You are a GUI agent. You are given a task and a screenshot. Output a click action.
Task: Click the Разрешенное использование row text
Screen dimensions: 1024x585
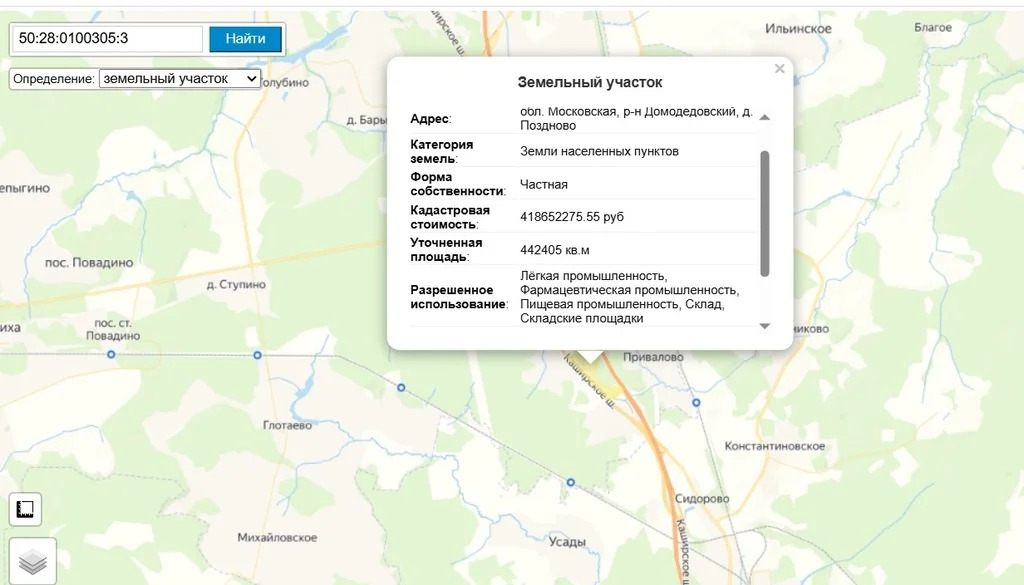[x=629, y=297]
